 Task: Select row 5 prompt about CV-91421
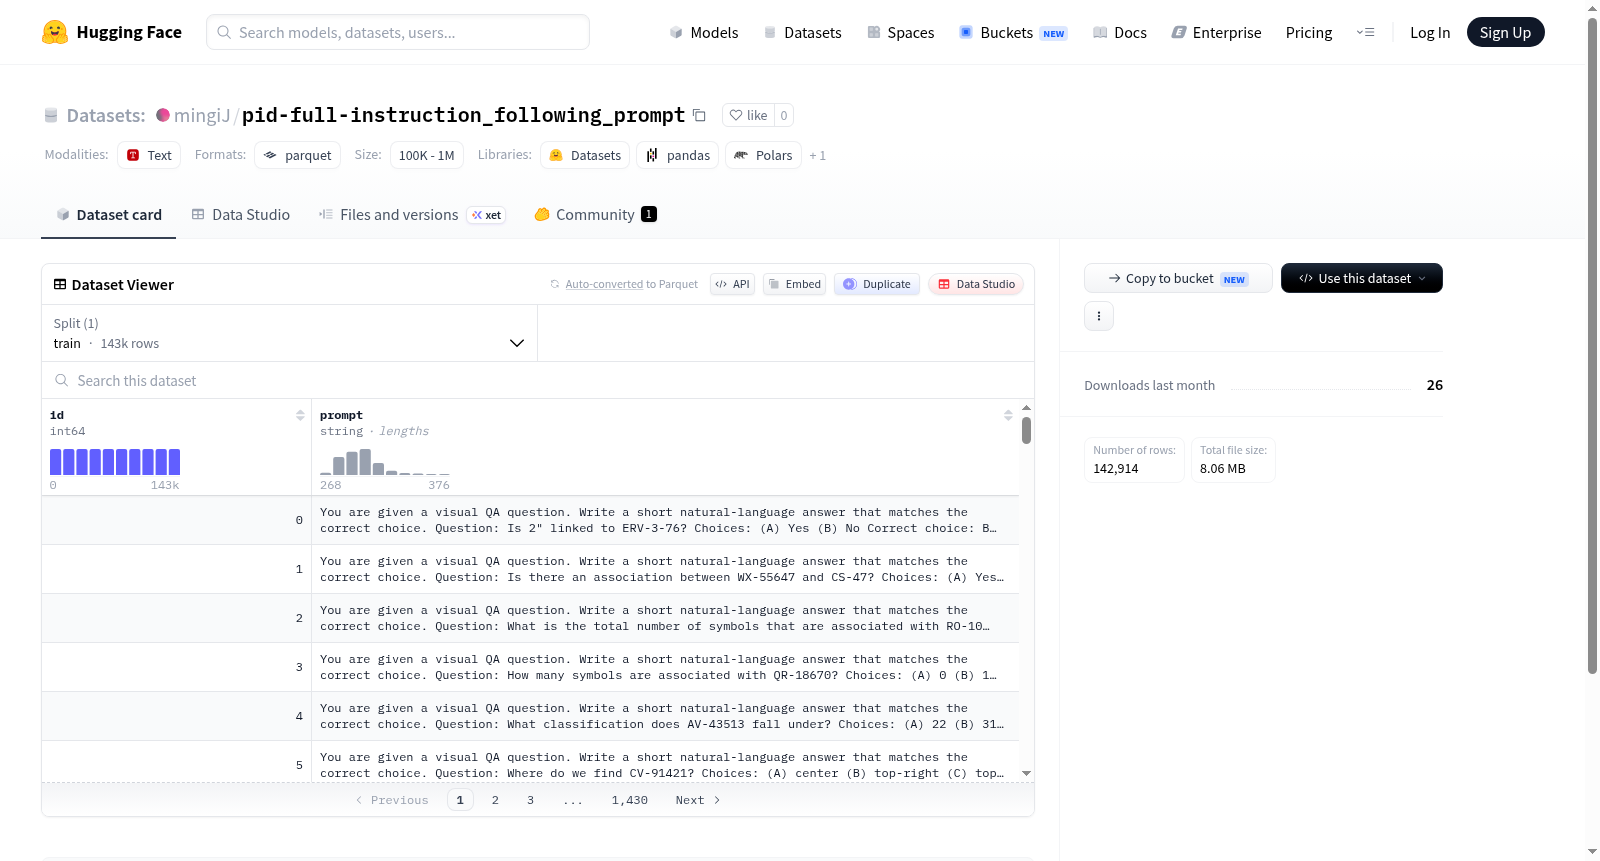(665, 765)
